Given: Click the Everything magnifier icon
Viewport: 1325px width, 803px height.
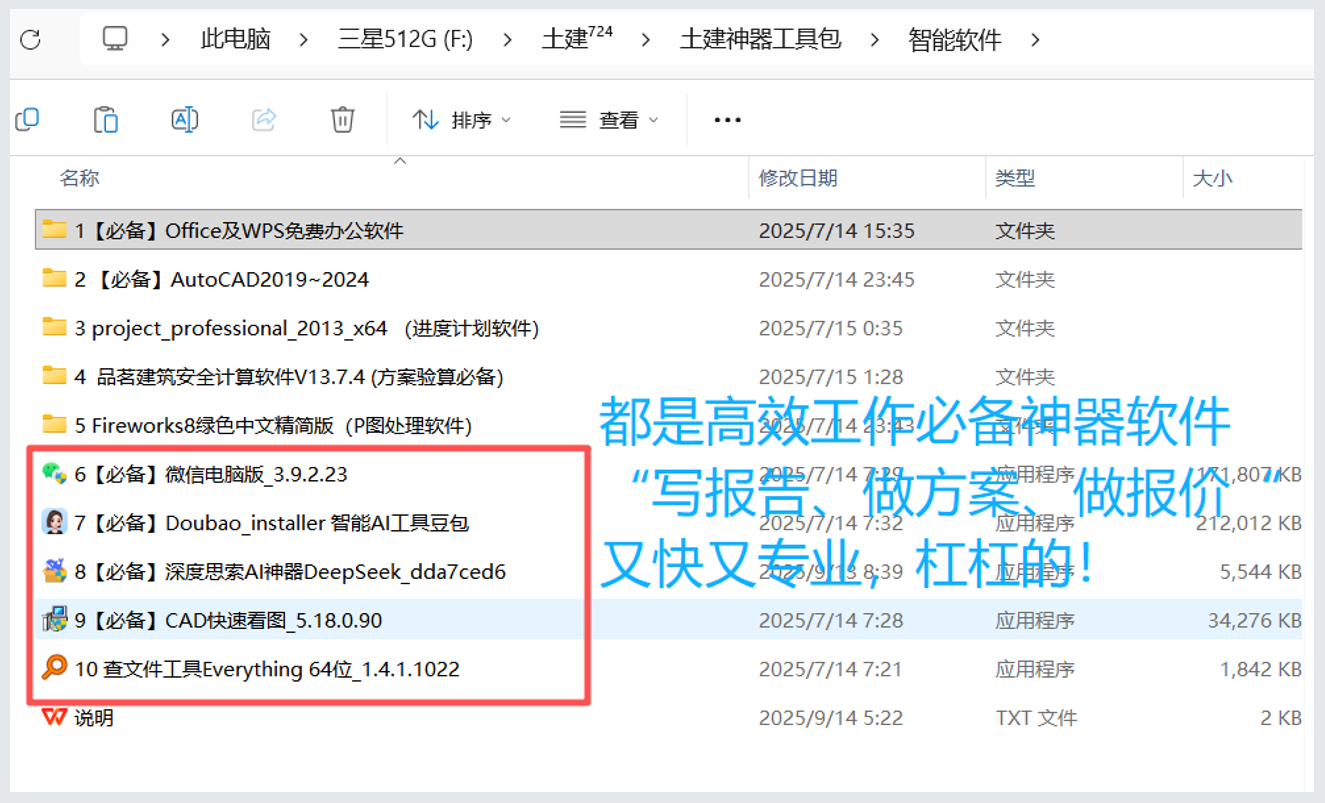Looking at the screenshot, I should 54,667.
